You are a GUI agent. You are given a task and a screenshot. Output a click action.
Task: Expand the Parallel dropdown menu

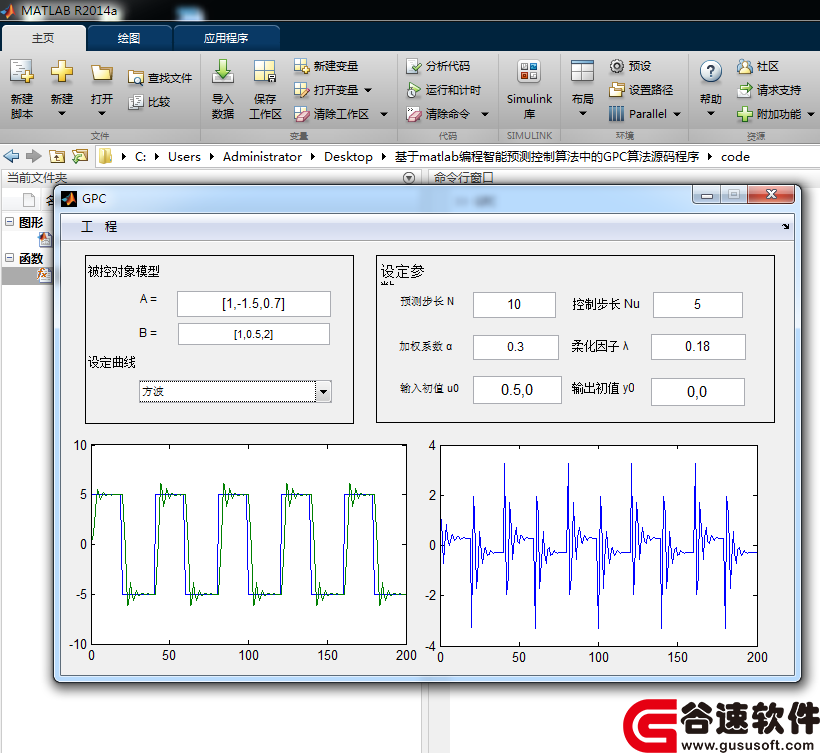(x=677, y=114)
